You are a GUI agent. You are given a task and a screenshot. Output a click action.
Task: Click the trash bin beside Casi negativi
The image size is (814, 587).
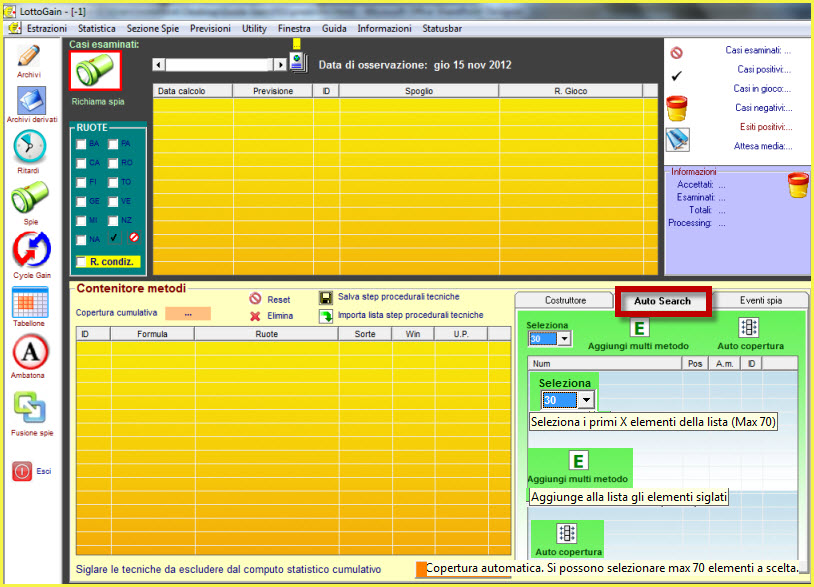(676, 108)
